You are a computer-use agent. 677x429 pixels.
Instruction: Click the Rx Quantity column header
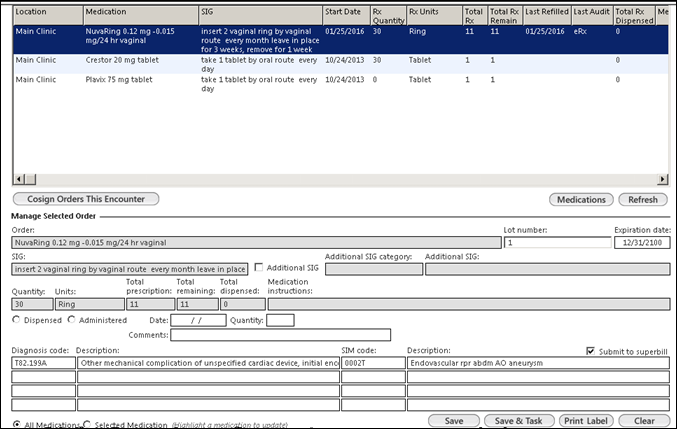click(x=388, y=16)
